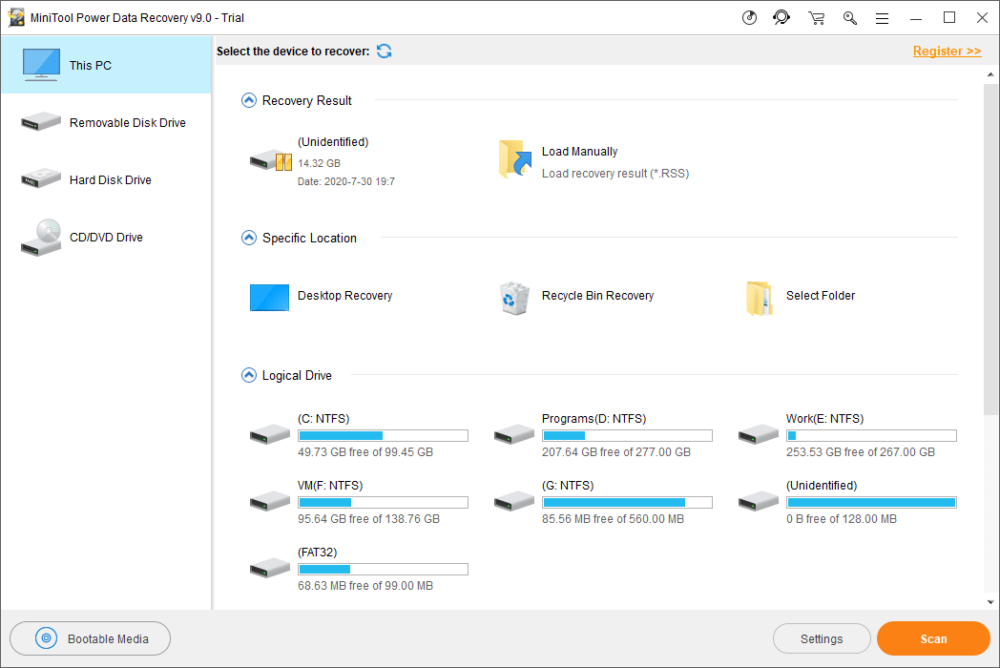
Task: Click '207.64 GB free of 277.00 GB' text
Action: point(616,452)
